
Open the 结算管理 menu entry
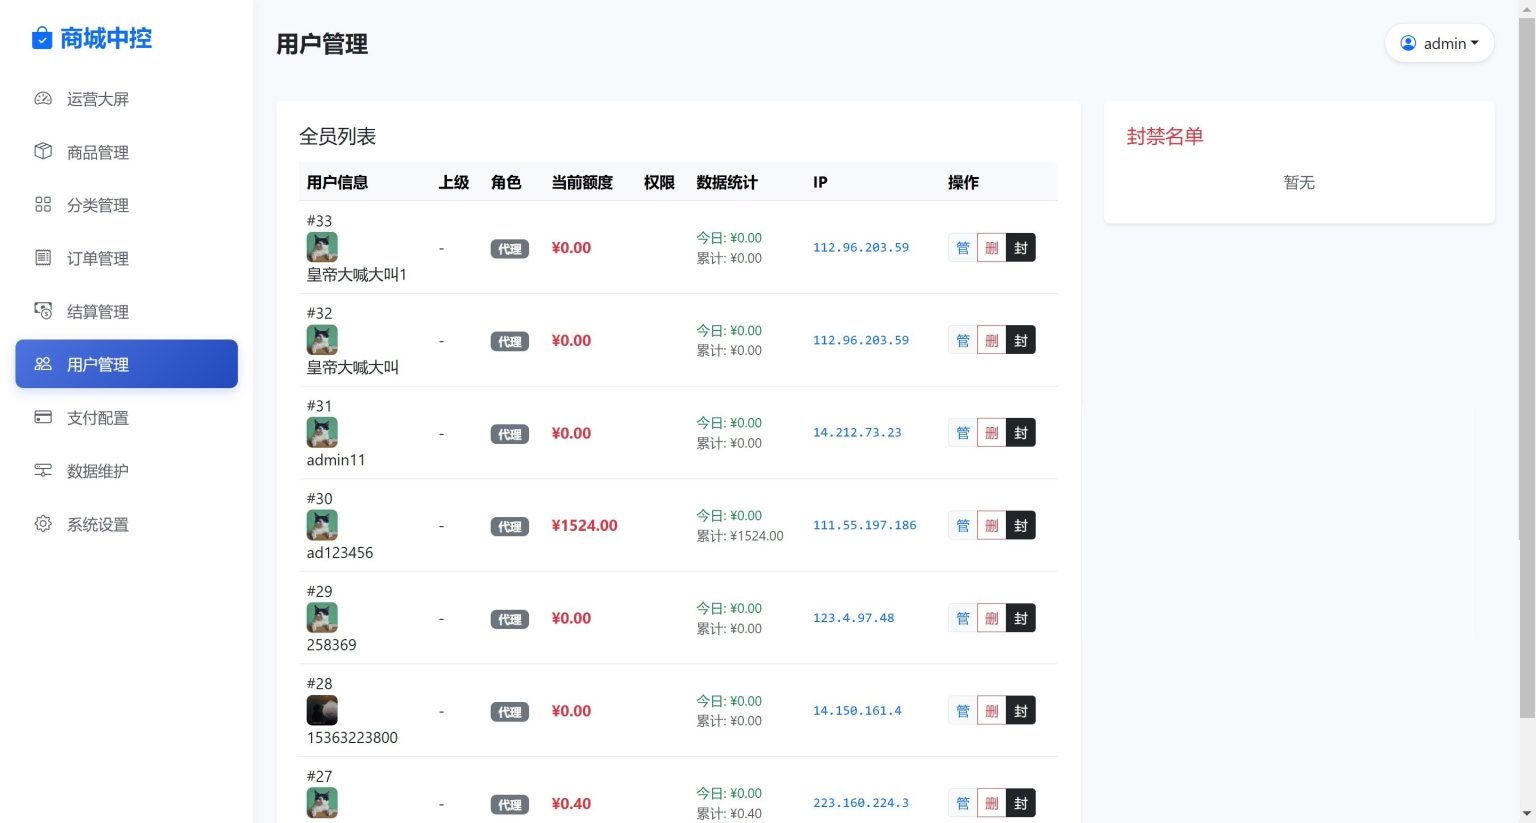[x=98, y=310]
